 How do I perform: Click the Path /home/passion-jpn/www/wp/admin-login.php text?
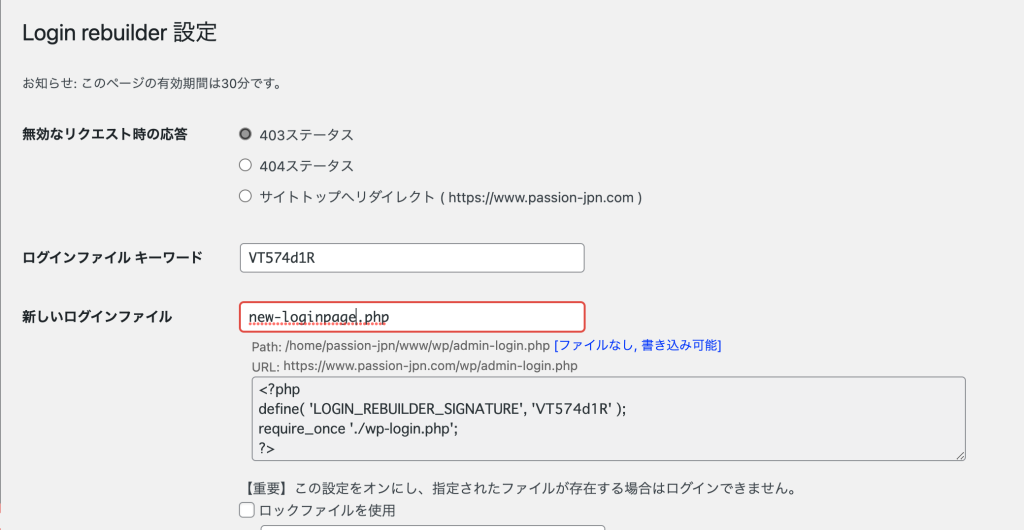click(400, 345)
